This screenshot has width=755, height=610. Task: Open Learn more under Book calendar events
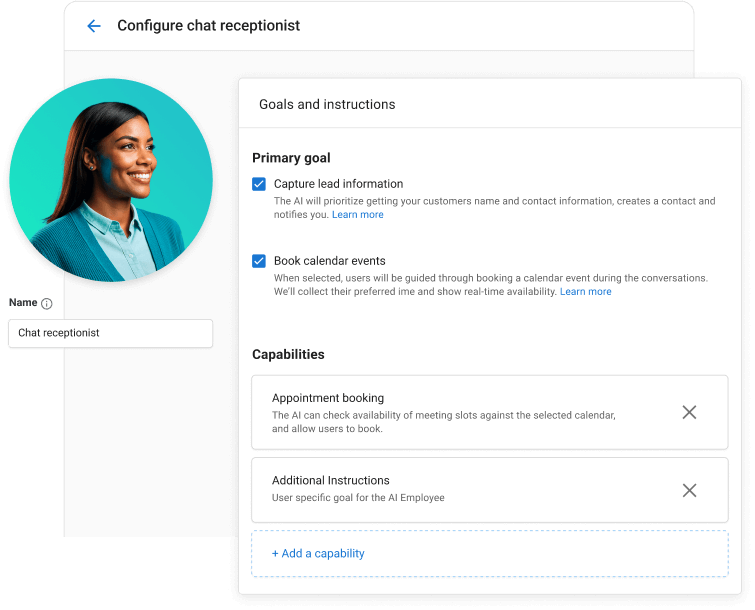(585, 292)
